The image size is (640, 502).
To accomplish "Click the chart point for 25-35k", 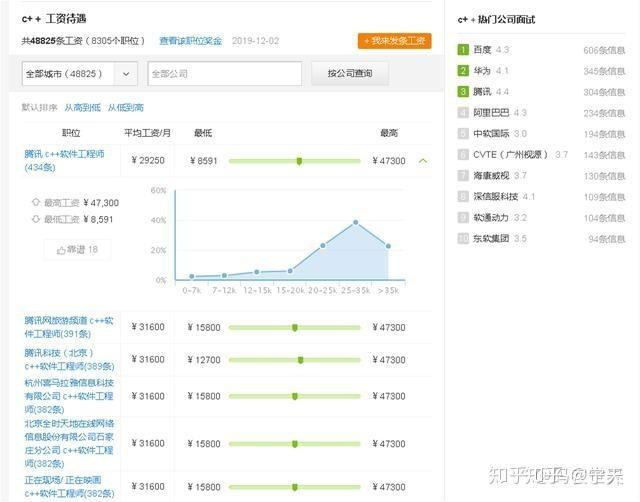I will 356,222.
